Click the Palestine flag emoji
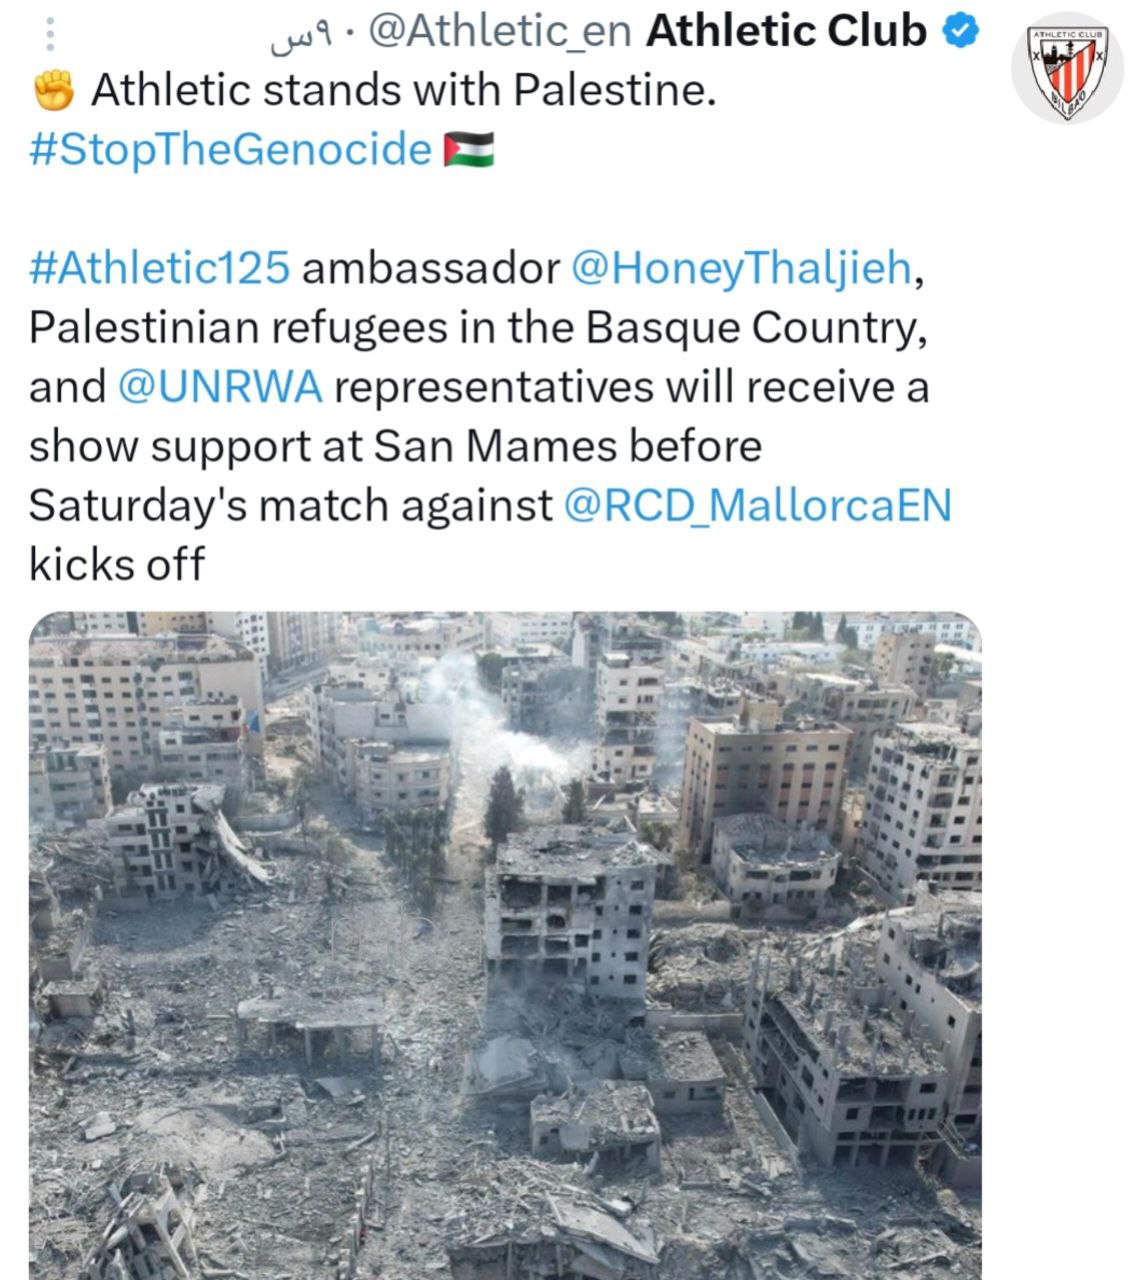Image resolution: width=1145 pixels, height=1280 pixels. coord(468,150)
